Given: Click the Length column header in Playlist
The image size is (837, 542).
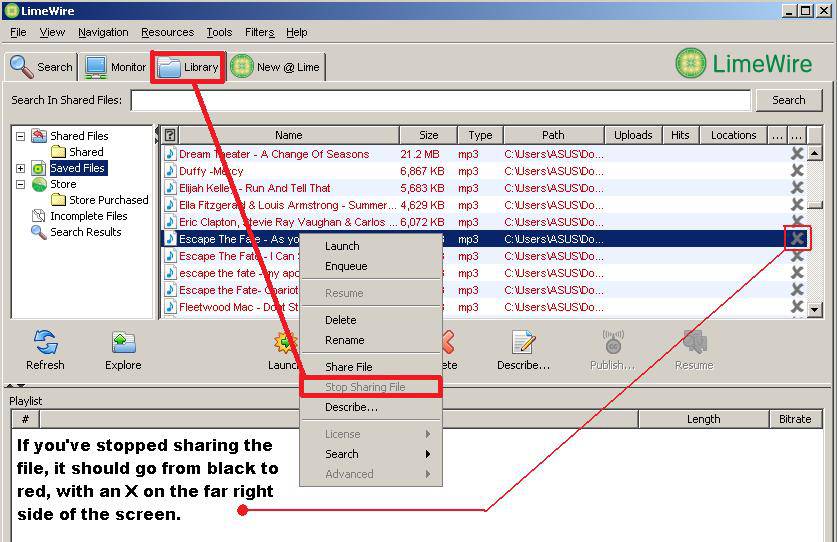Looking at the screenshot, I should (x=704, y=419).
